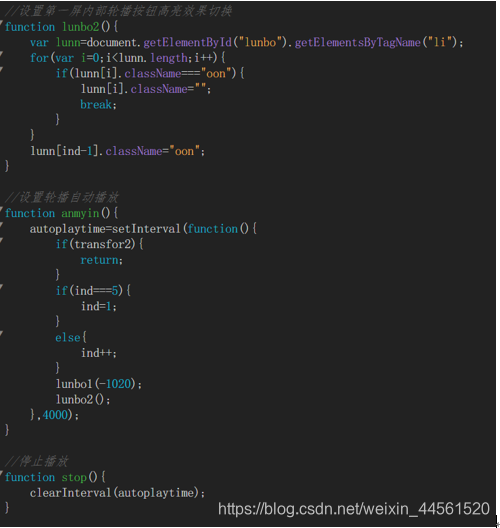The height and width of the screenshot is (528, 500).
Task: Collapse the fold marker beside the for loop
Action: 2,54
